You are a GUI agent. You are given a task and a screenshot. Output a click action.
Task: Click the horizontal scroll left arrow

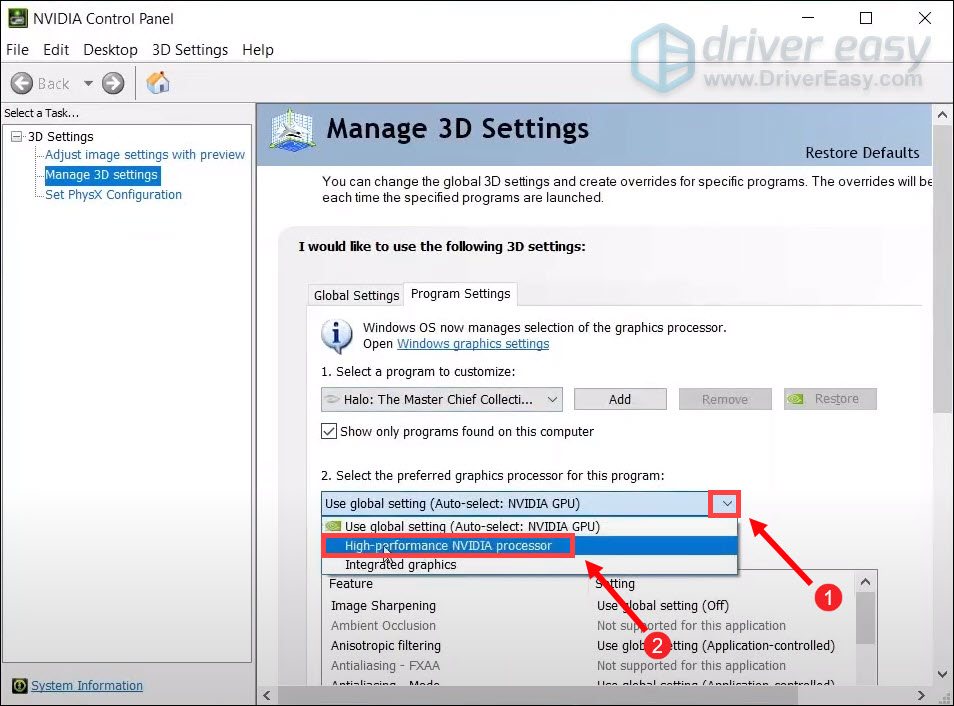[x=266, y=695]
